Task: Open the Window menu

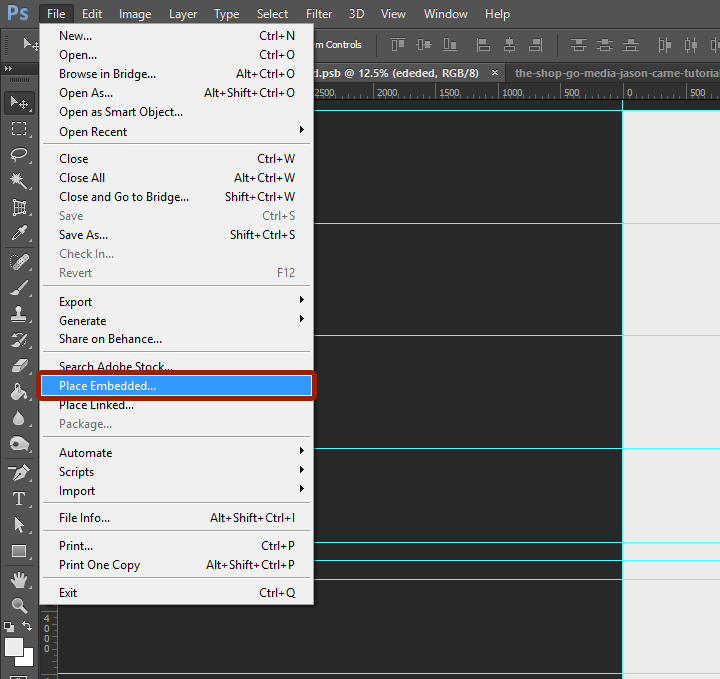Action: pyautogui.click(x=445, y=14)
